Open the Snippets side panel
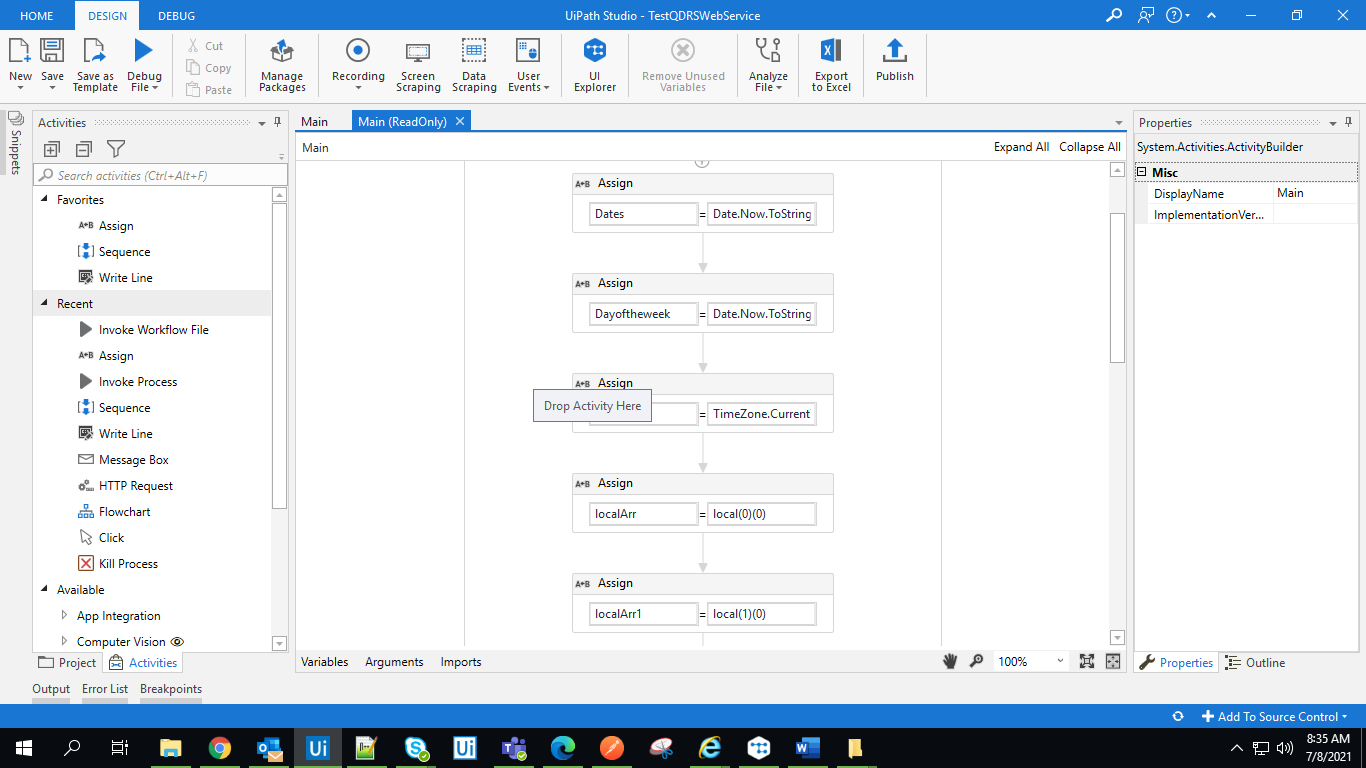This screenshot has width=1366, height=768. coord(15,143)
